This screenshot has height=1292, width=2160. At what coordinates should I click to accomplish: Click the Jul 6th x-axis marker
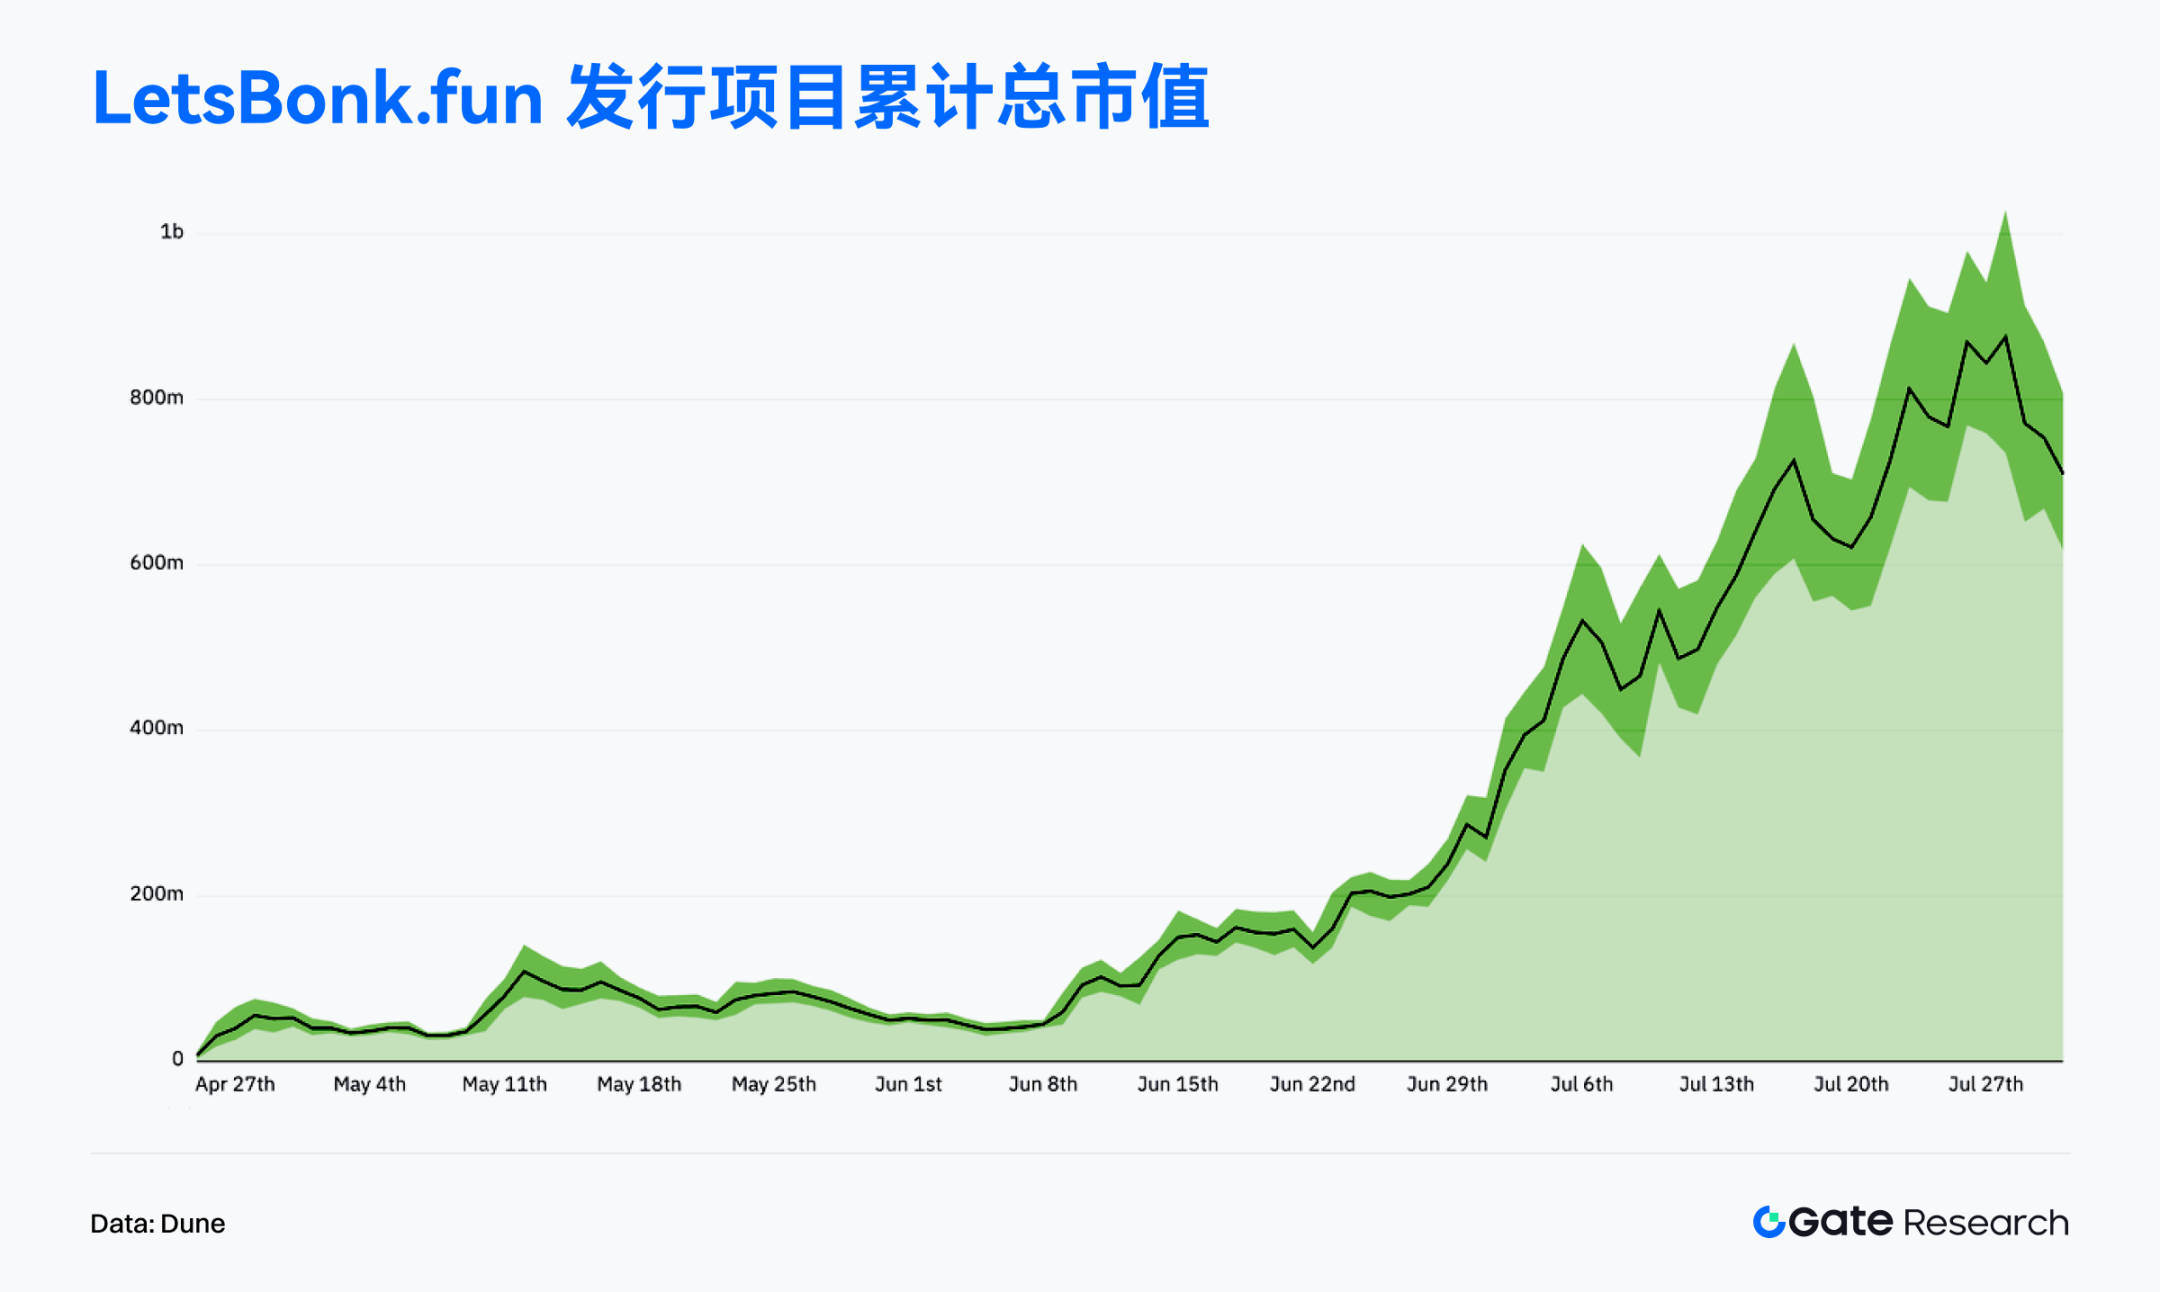point(1581,1084)
